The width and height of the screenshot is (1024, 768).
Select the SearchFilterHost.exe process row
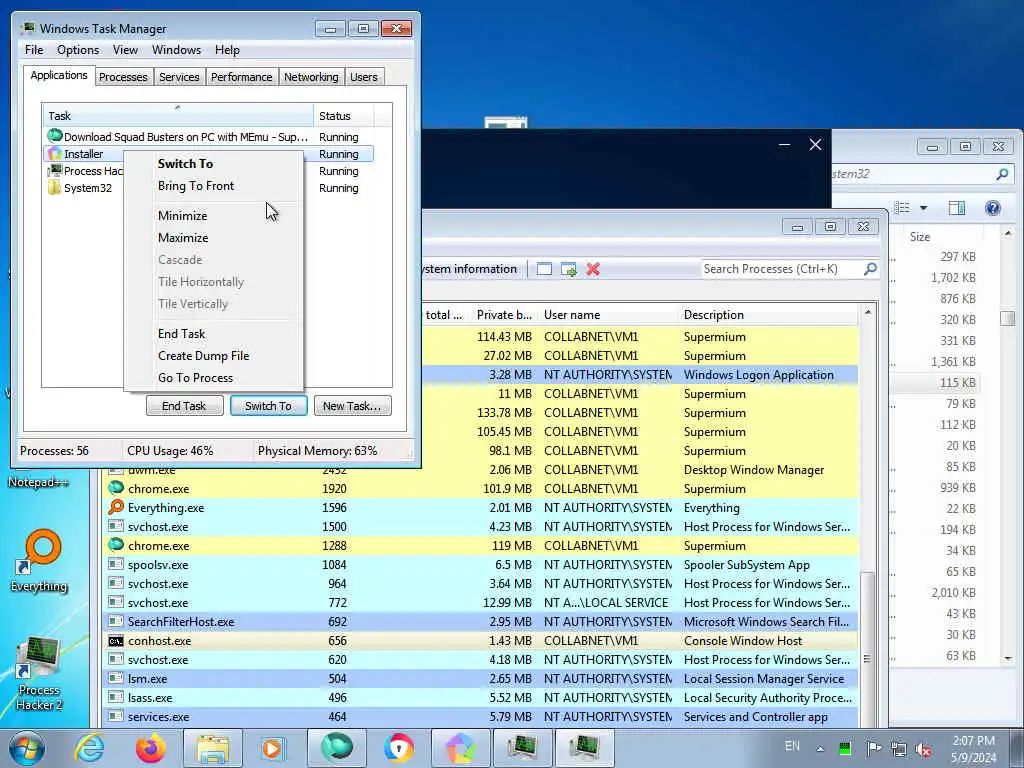pos(481,622)
